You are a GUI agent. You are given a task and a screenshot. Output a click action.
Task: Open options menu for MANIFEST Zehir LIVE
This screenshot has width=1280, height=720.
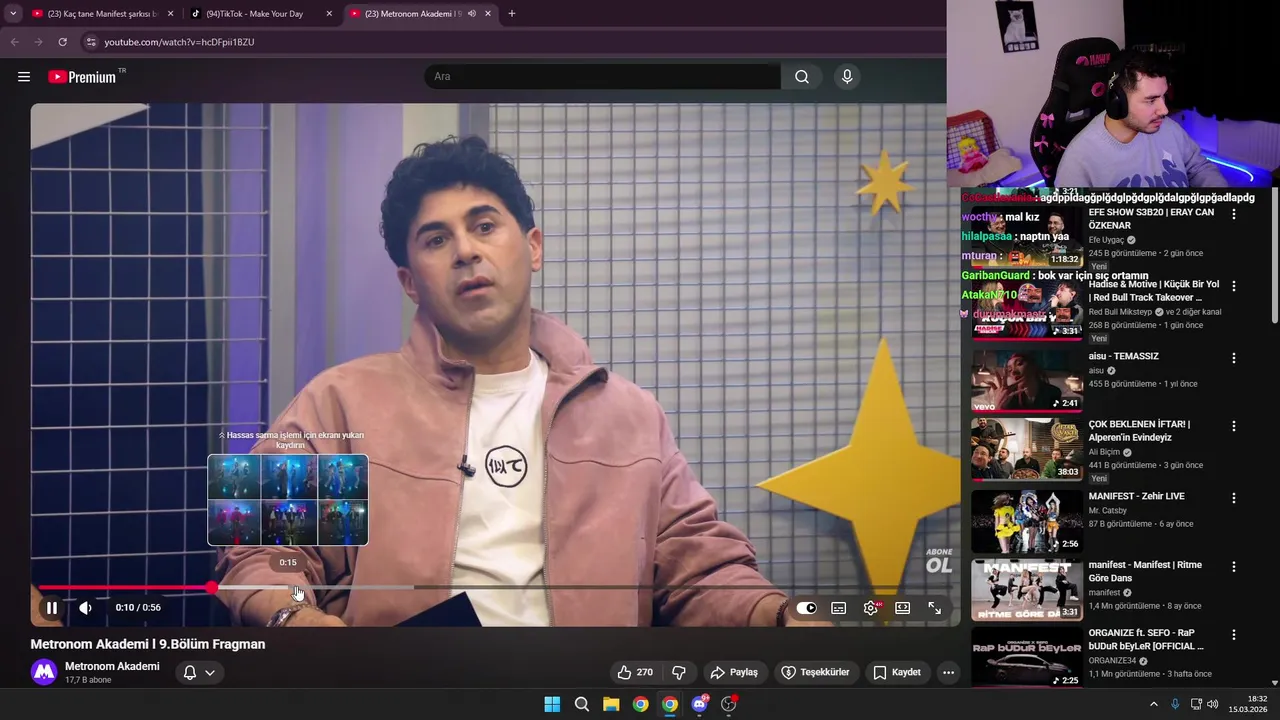tap(1234, 498)
